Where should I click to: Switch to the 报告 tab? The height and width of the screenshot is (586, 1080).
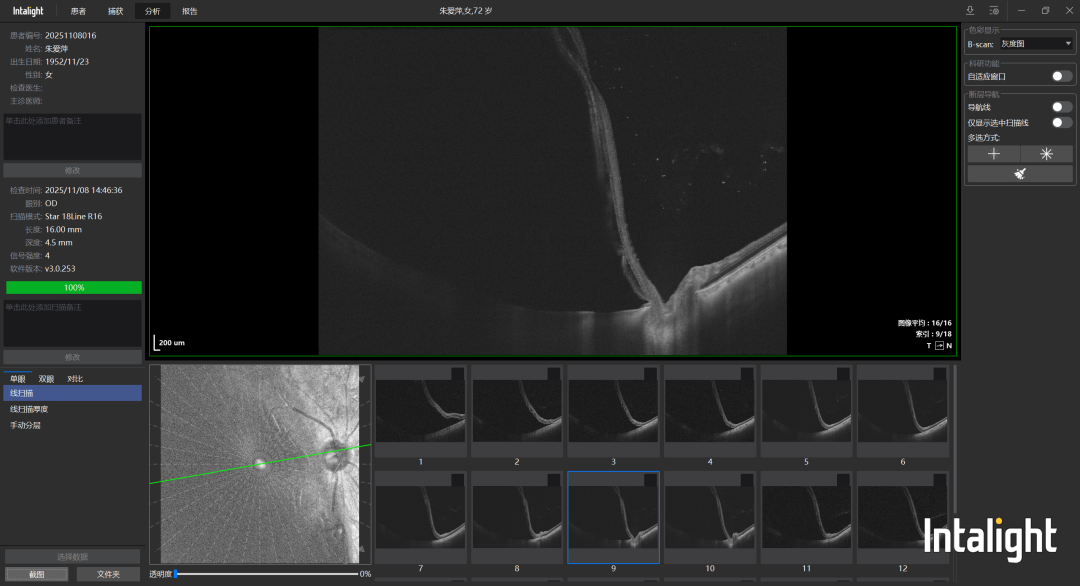190,11
